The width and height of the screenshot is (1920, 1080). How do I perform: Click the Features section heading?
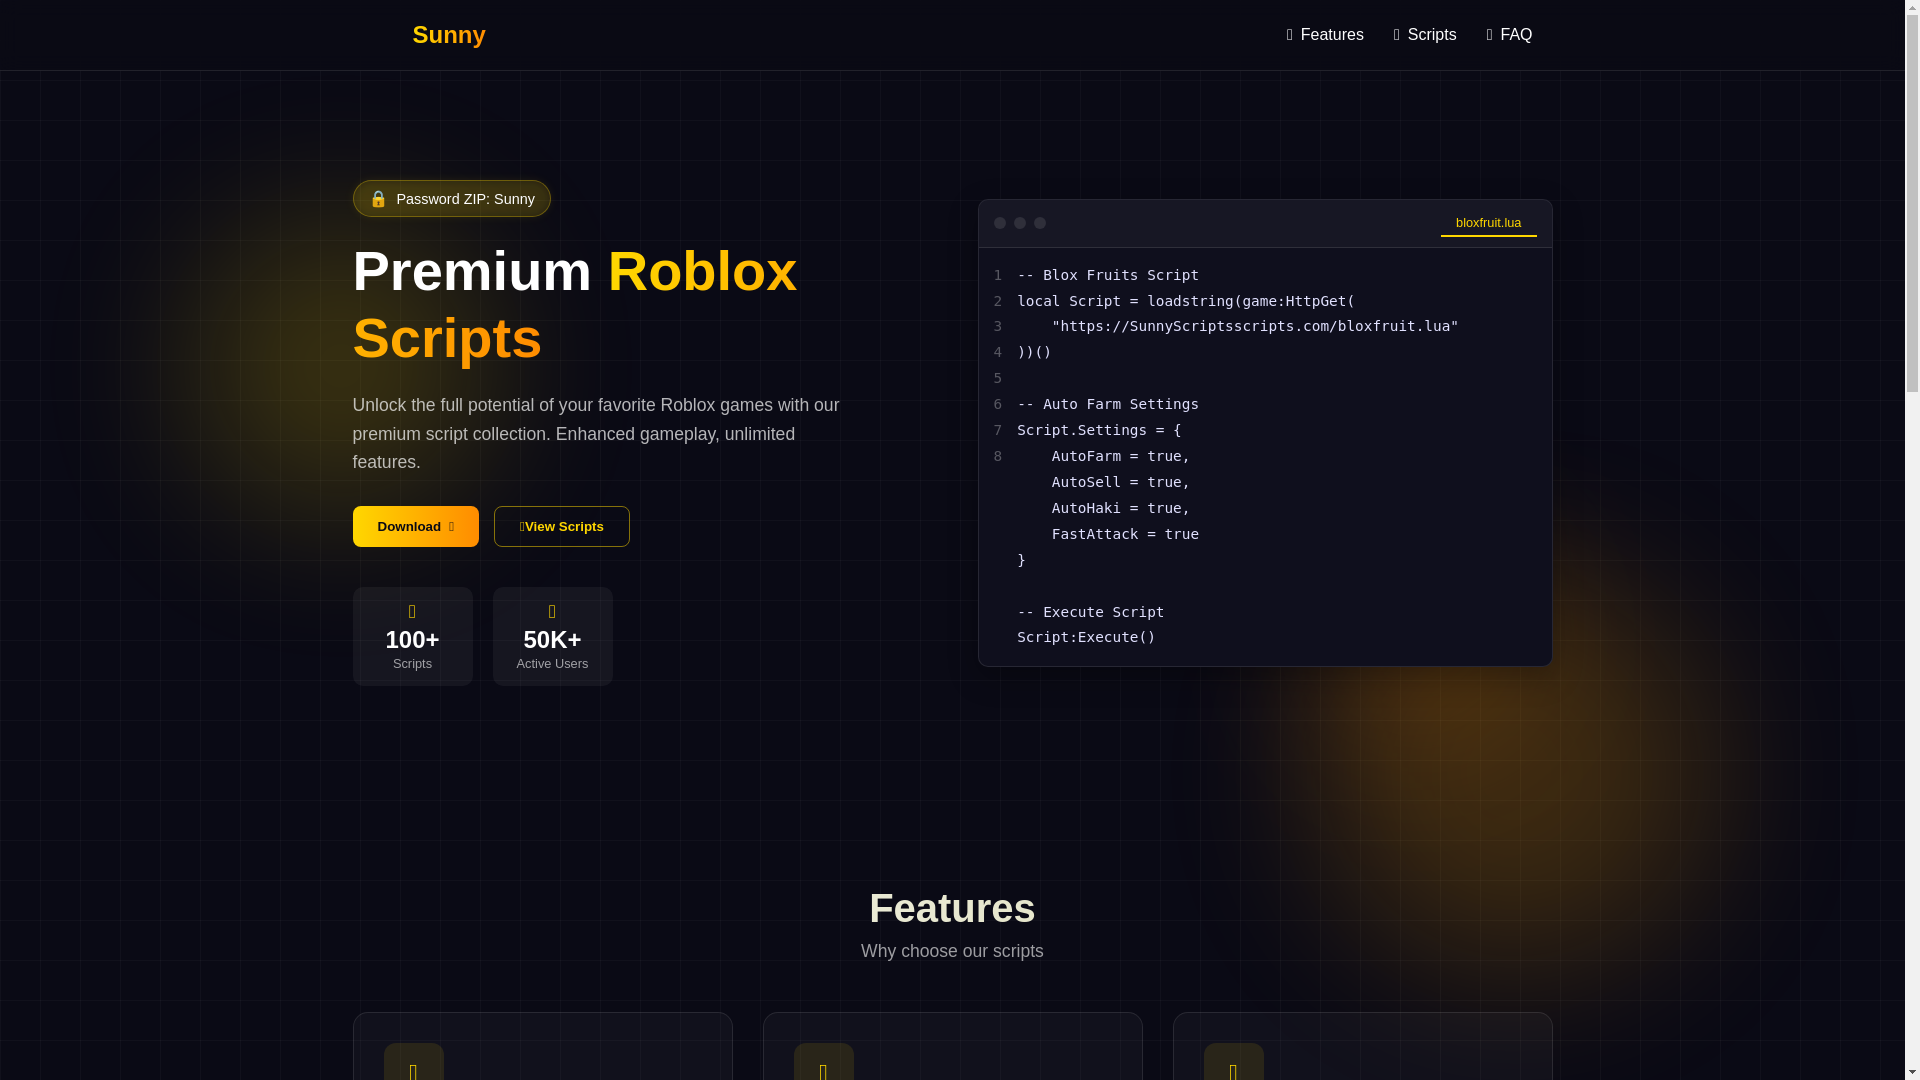coord(952,908)
